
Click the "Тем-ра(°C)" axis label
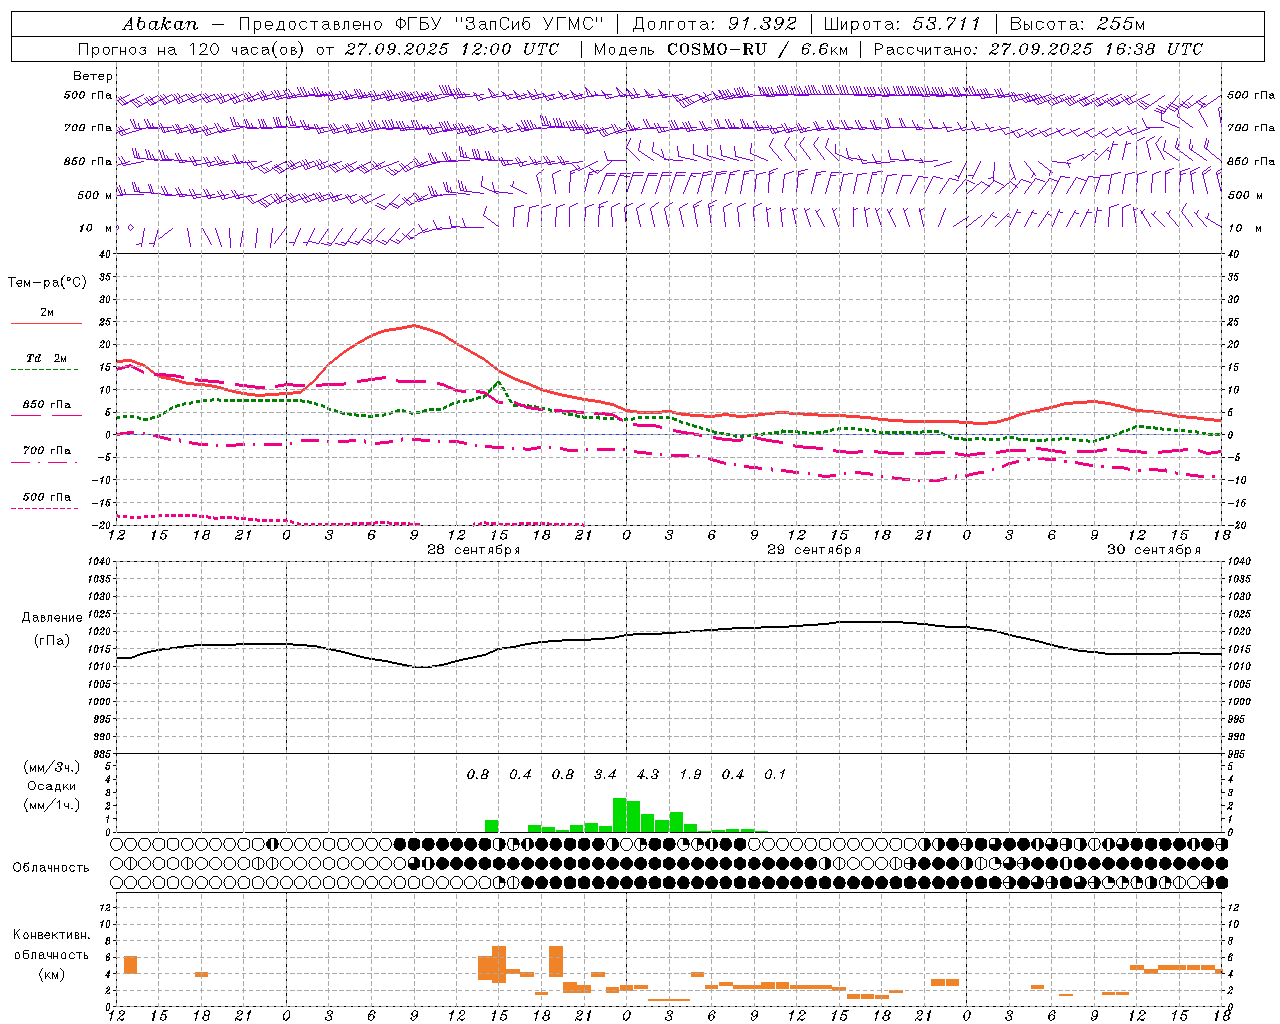coord(47,282)
